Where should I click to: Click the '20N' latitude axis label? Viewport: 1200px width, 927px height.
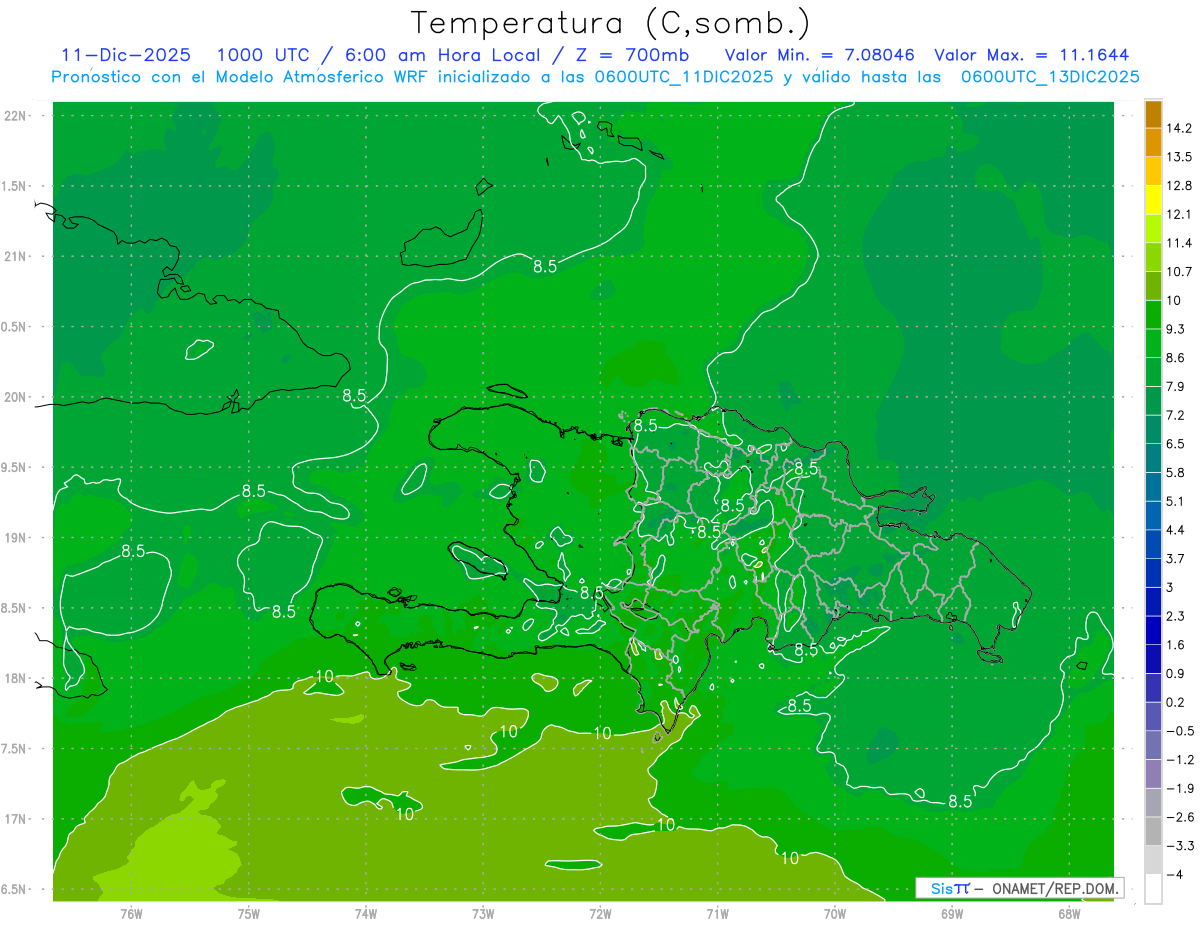14,397
